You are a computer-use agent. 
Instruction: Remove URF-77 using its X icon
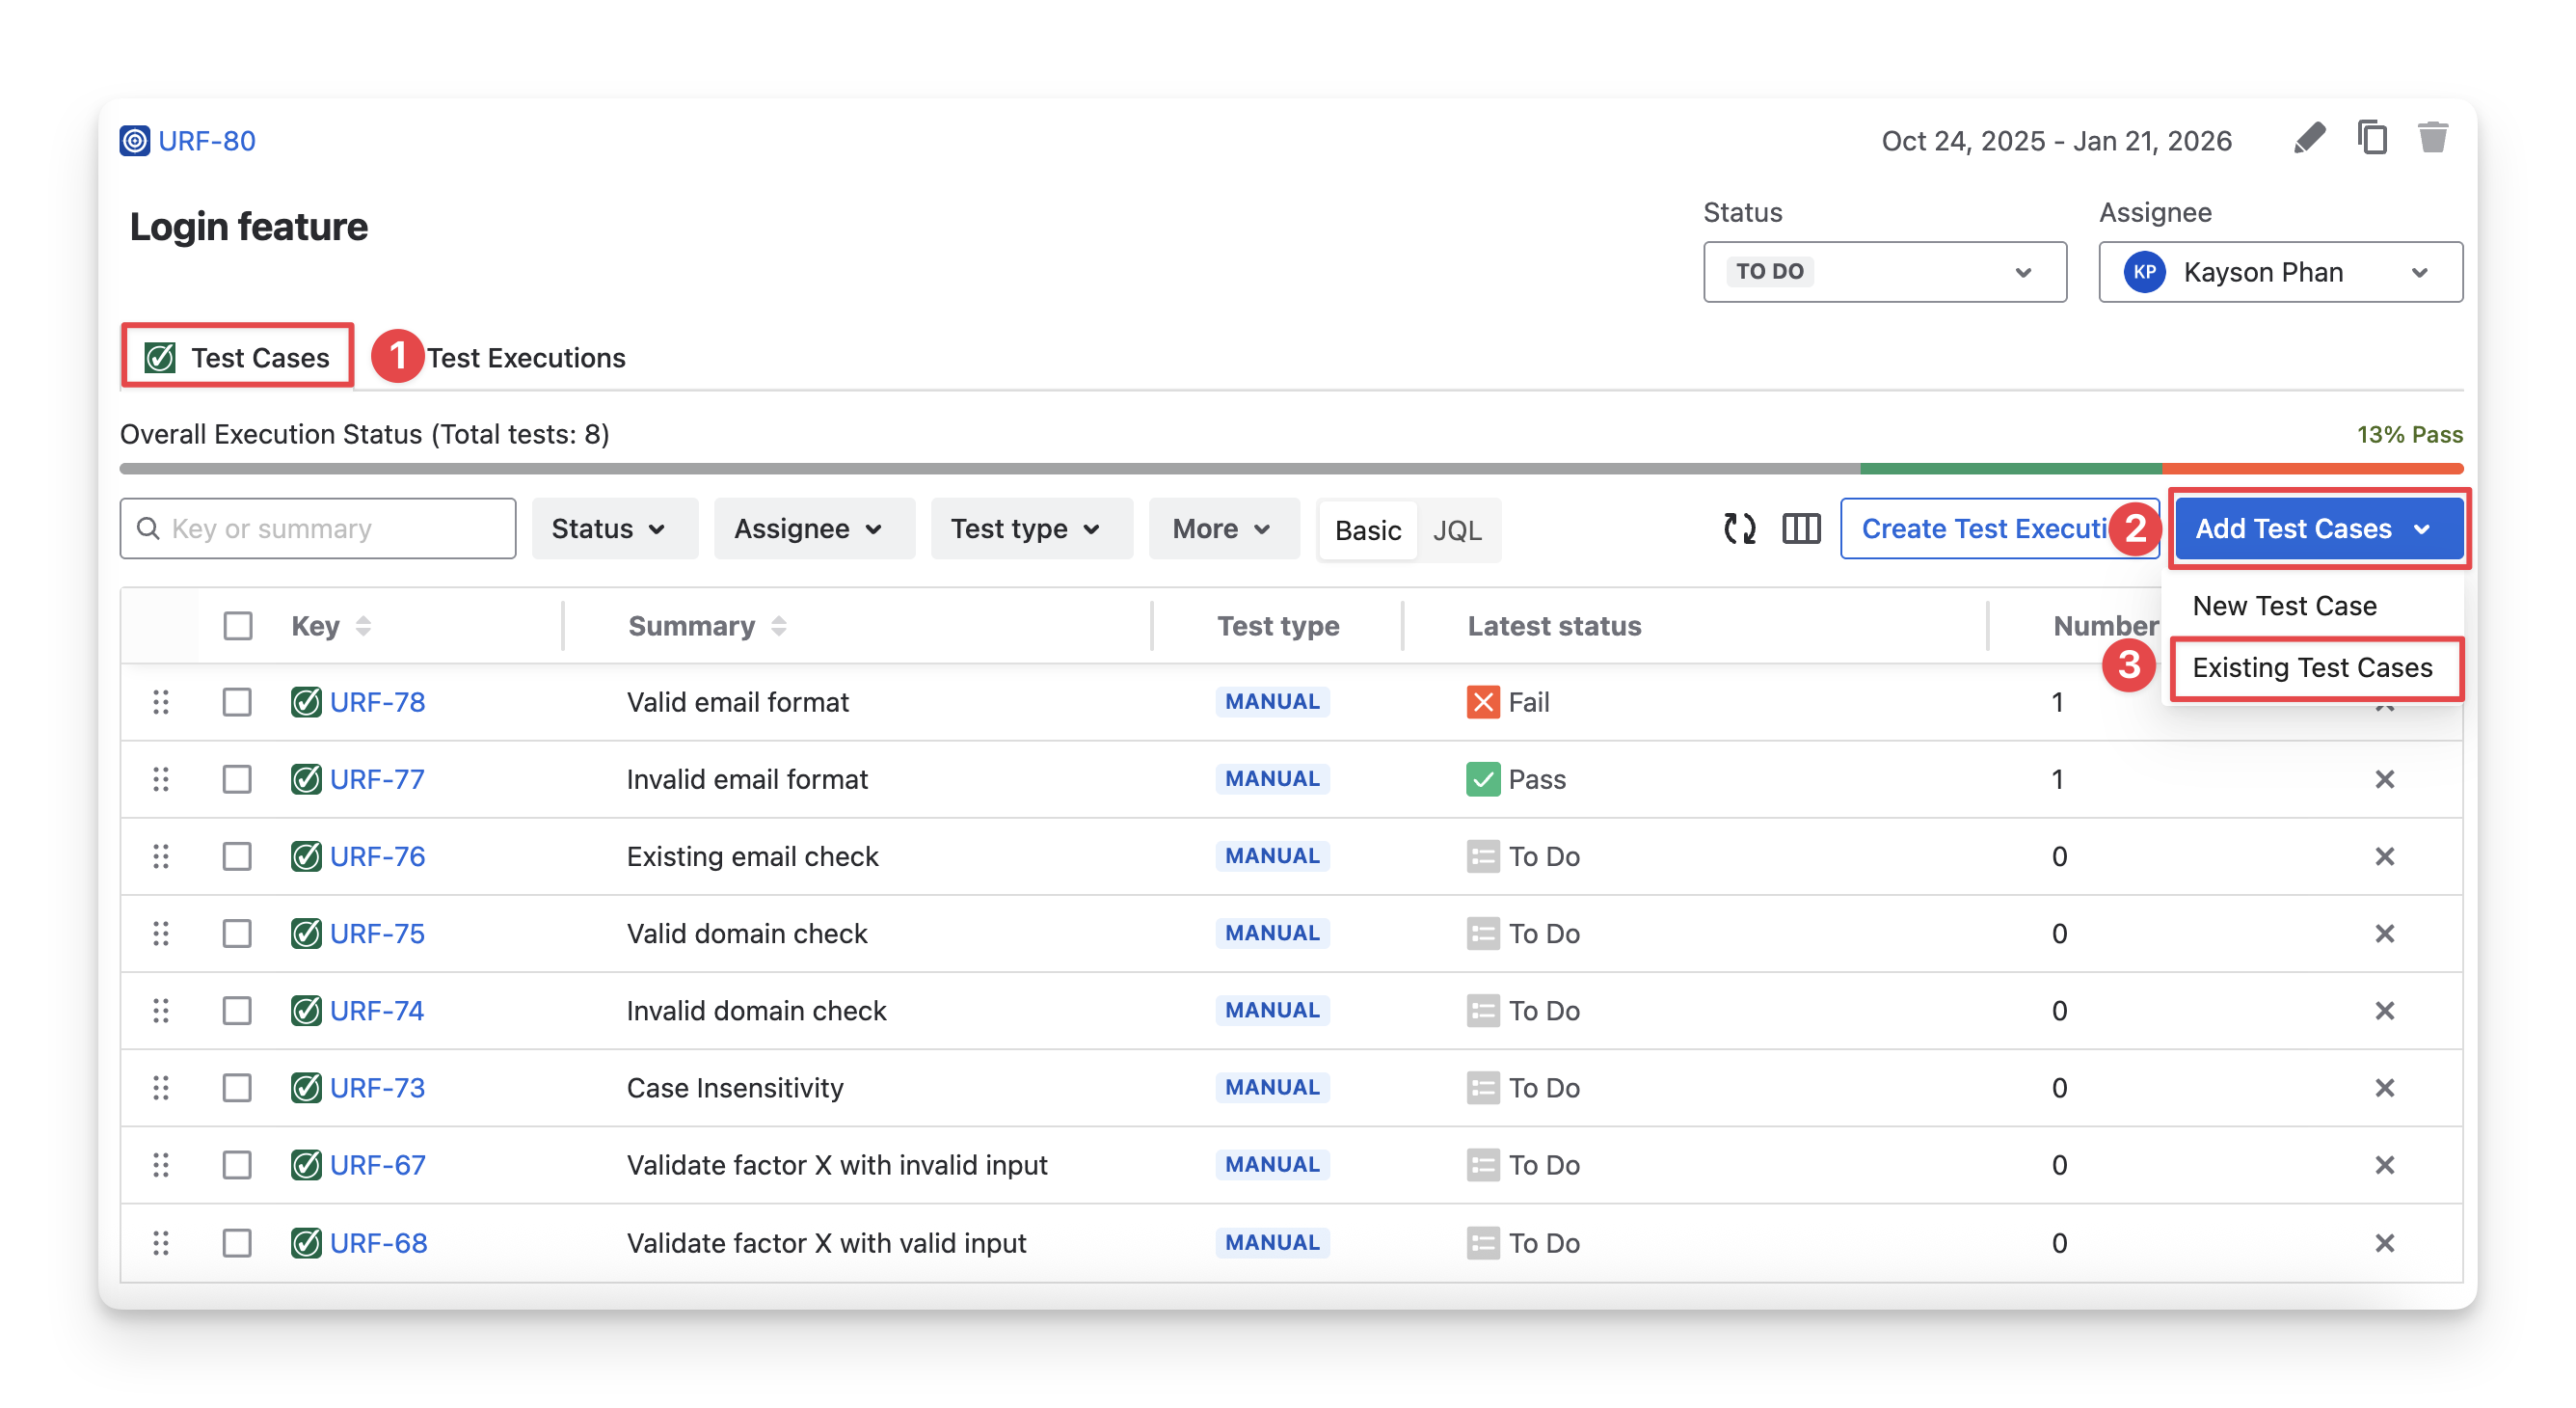coord(2384,779)
